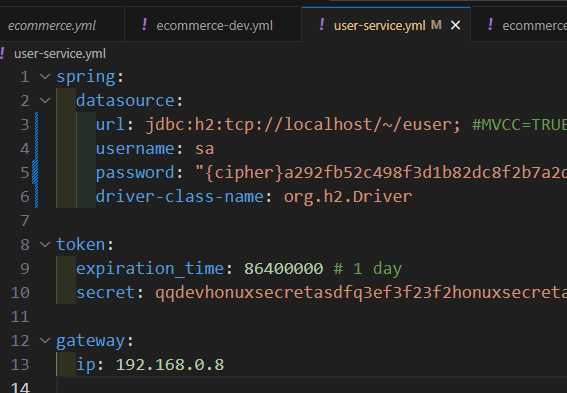Click line number 5 in the gutter
This screenshot has width=567, height=393.
pyautogui.click(x=25, y=173)
